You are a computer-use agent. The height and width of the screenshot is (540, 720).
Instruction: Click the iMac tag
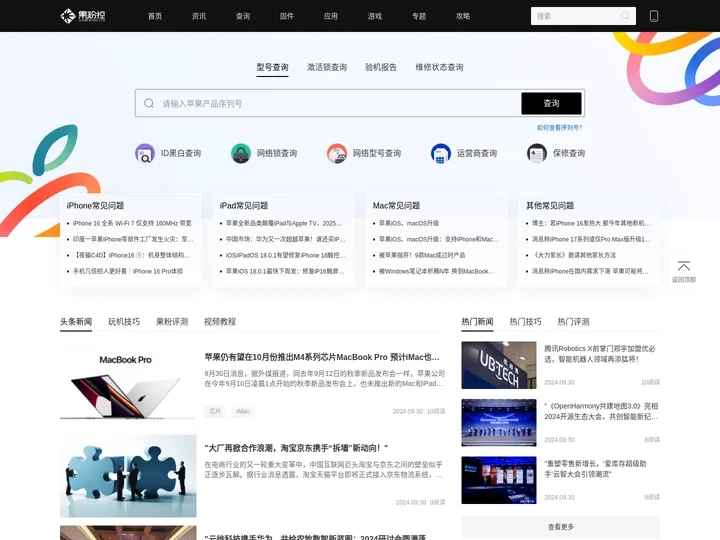click(x=242, y=411)
